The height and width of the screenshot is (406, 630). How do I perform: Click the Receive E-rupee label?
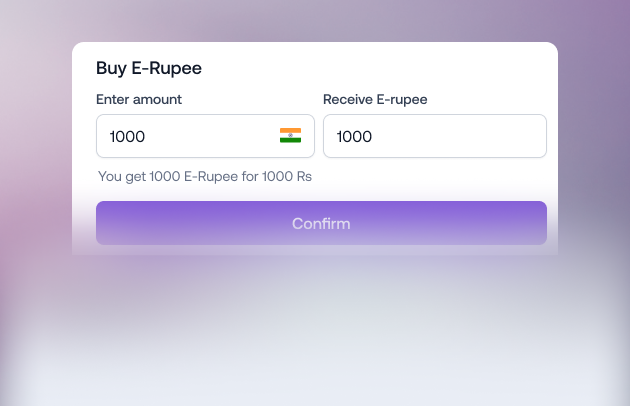pos(375,99)
